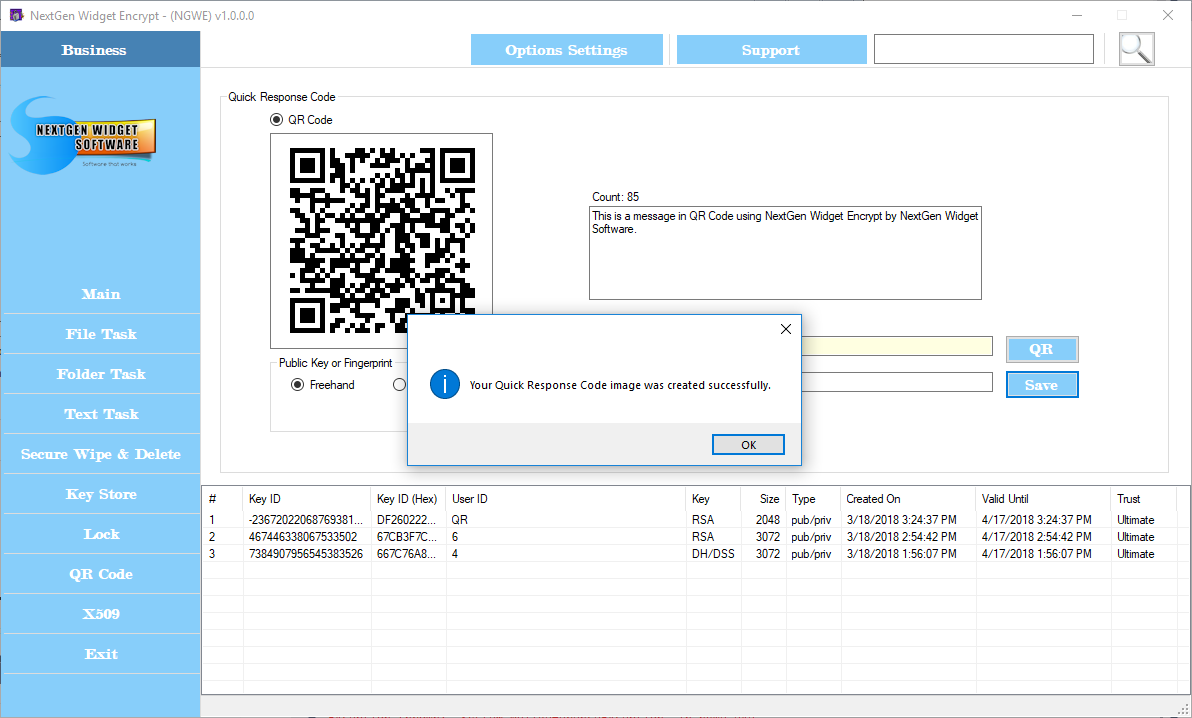The height and width of the screenshot is (718, 1192).
Task: Open Options Settings
Action: click(x=566, y=50)
